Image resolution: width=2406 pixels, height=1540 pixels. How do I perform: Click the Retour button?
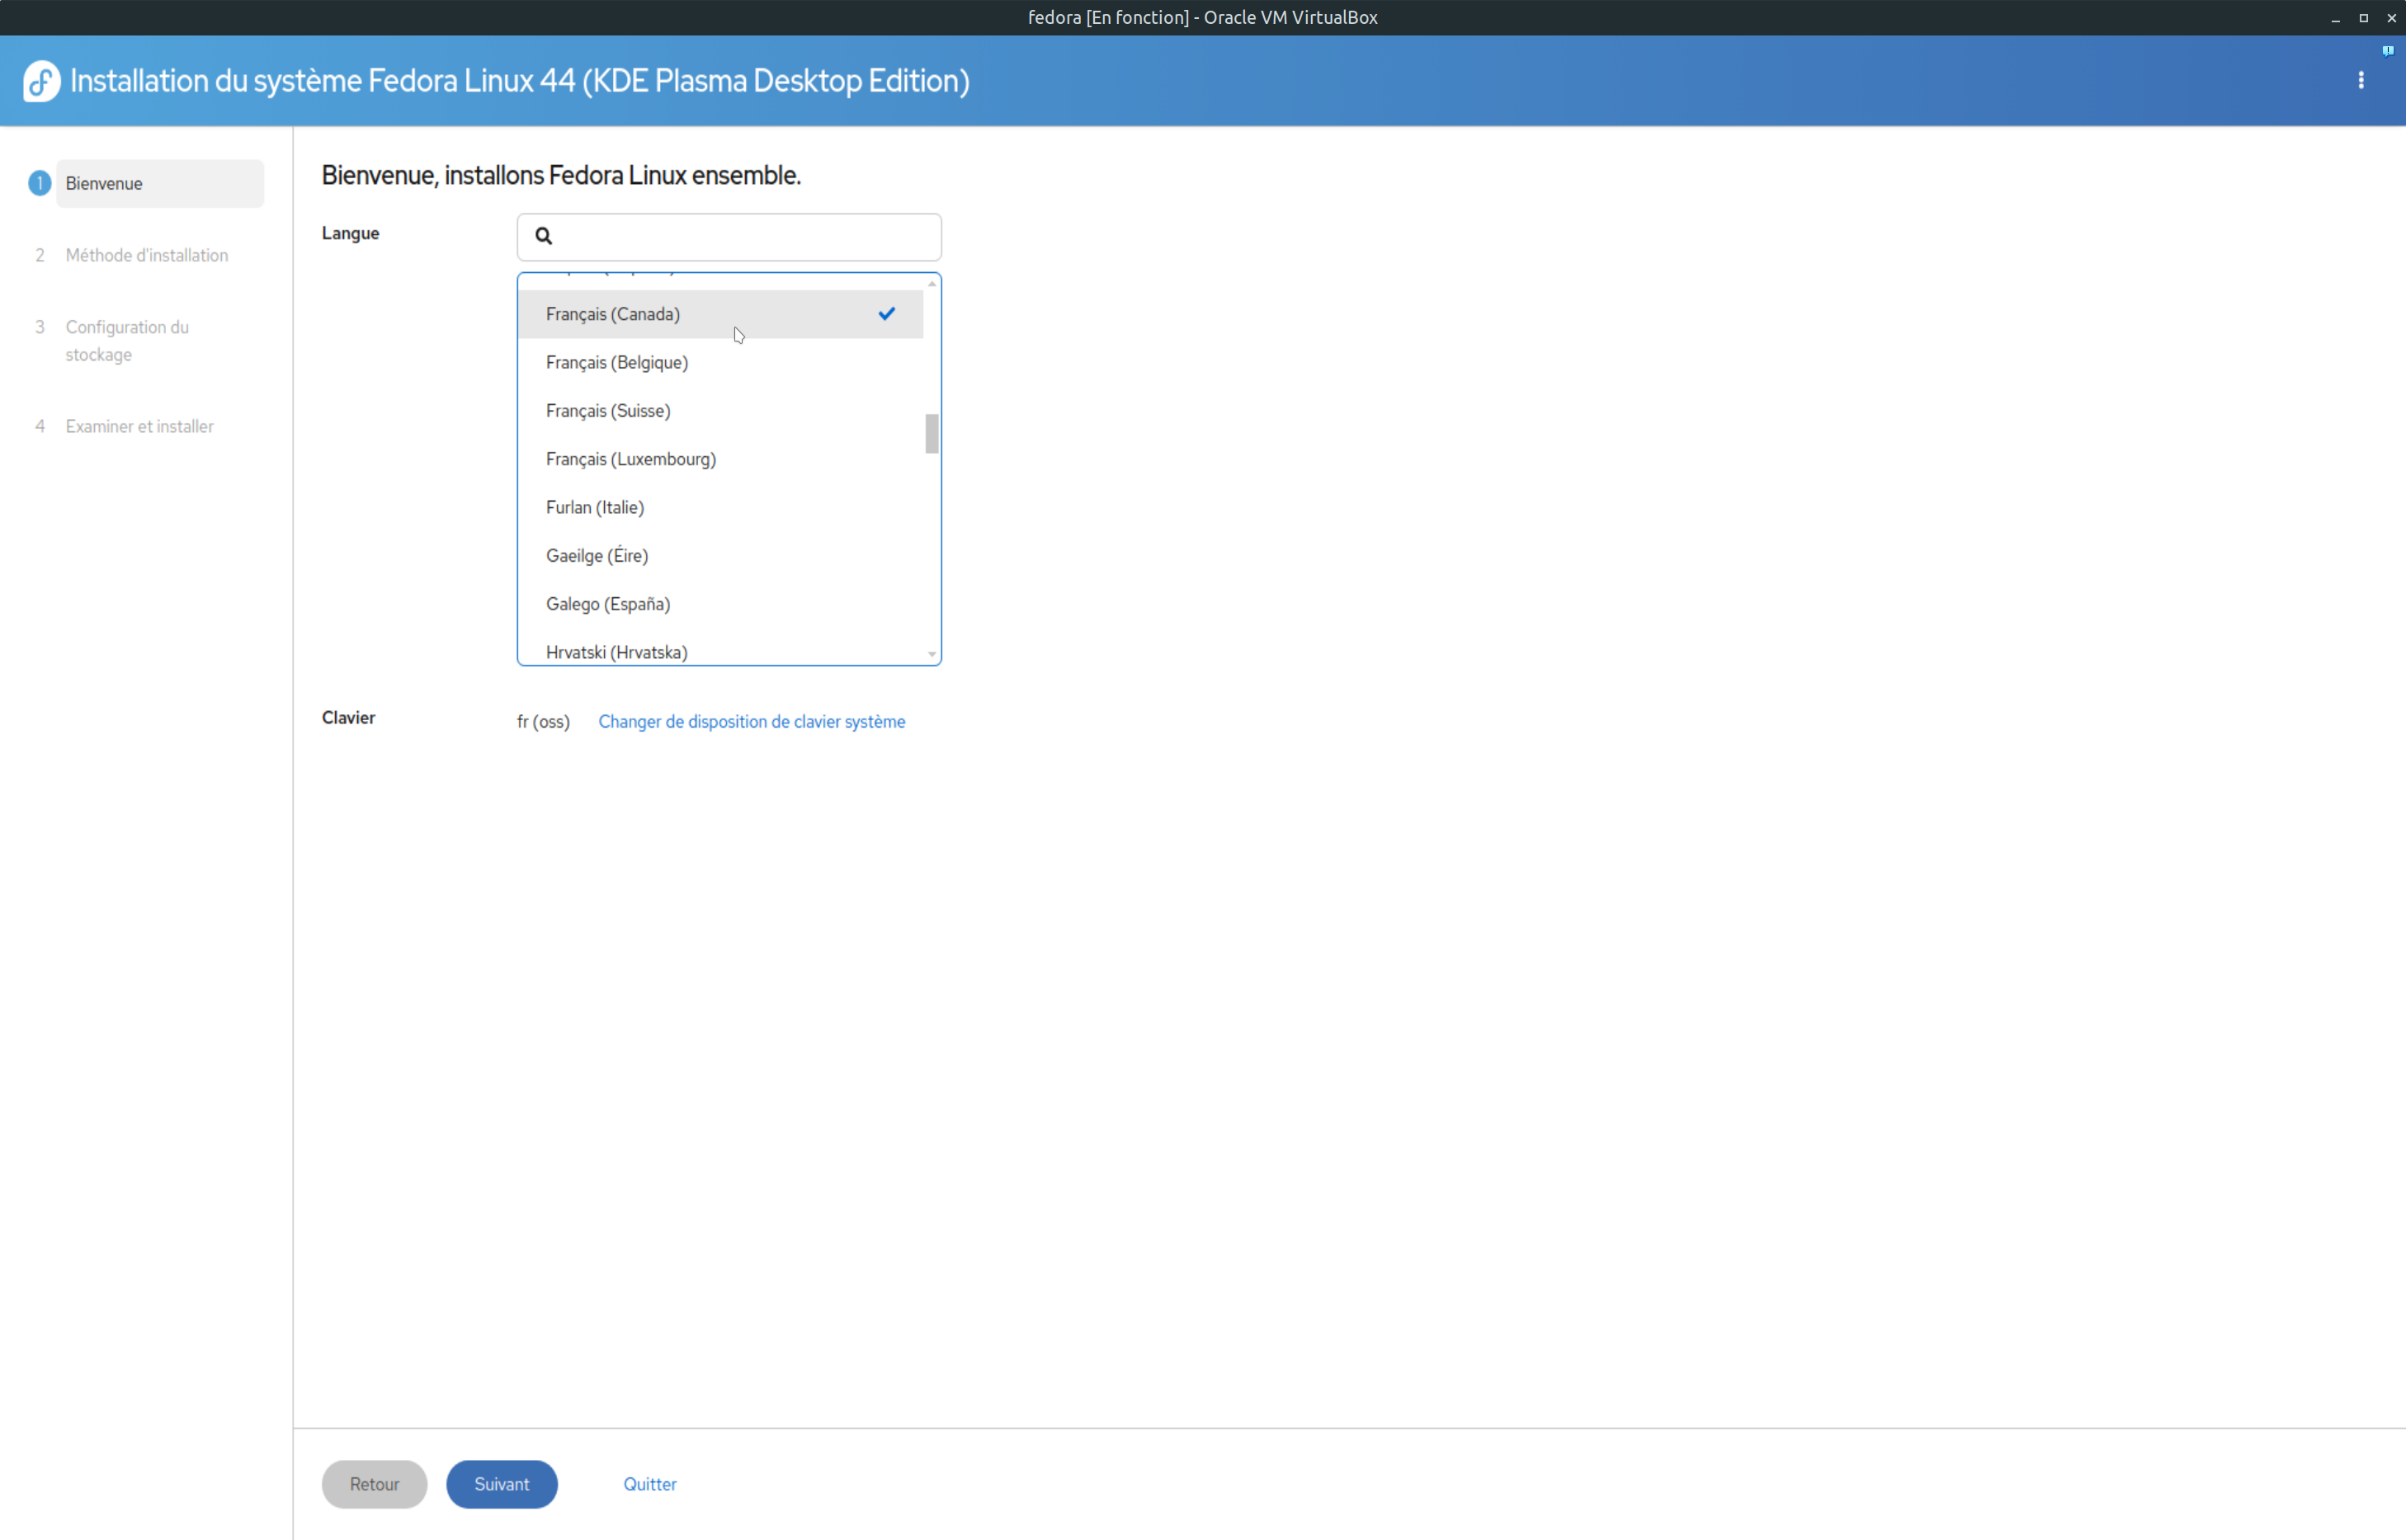pos(374,1484)
